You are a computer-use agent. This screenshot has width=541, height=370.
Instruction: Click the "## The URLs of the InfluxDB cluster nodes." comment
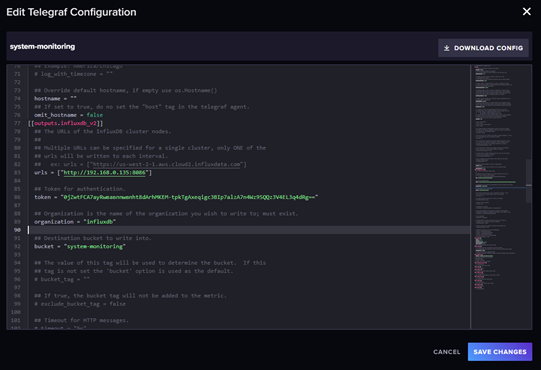(102, 132)
